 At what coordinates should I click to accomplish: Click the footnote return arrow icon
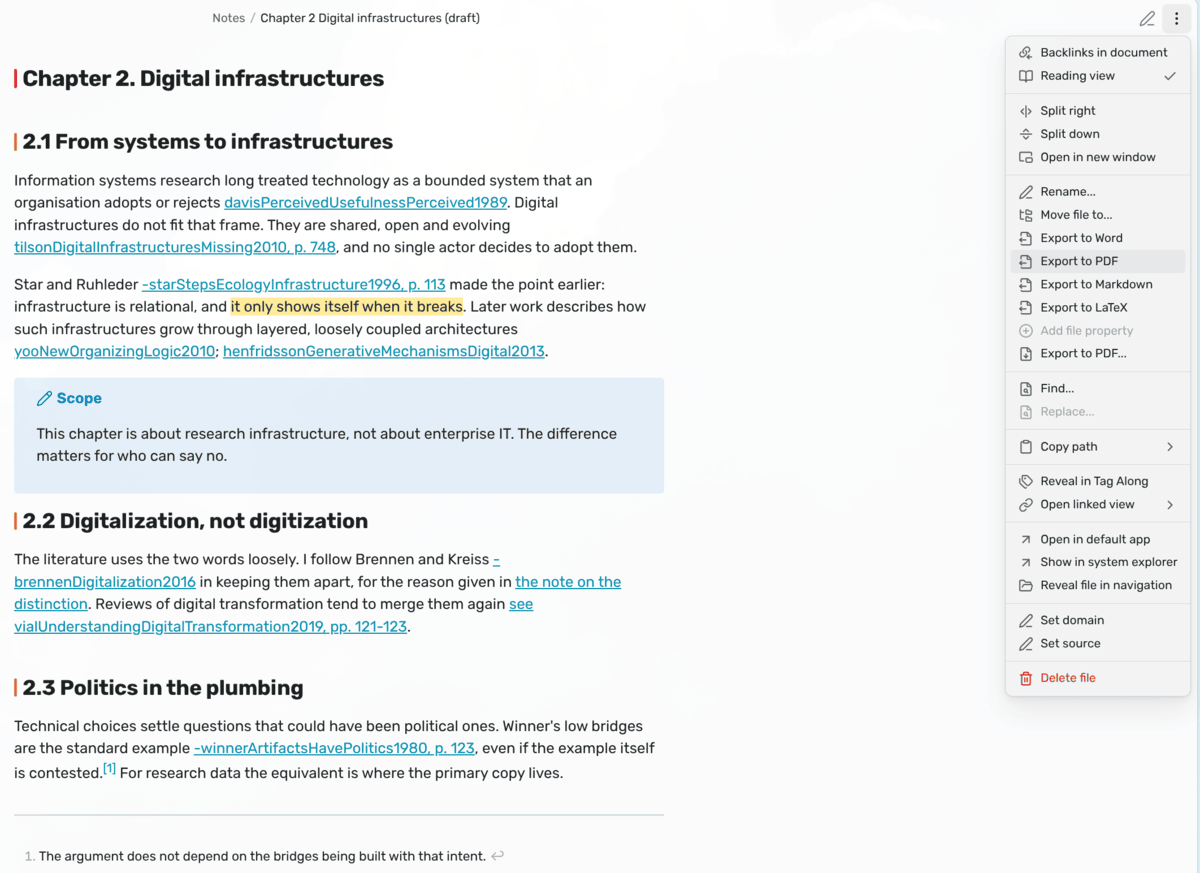click(497, 856)
